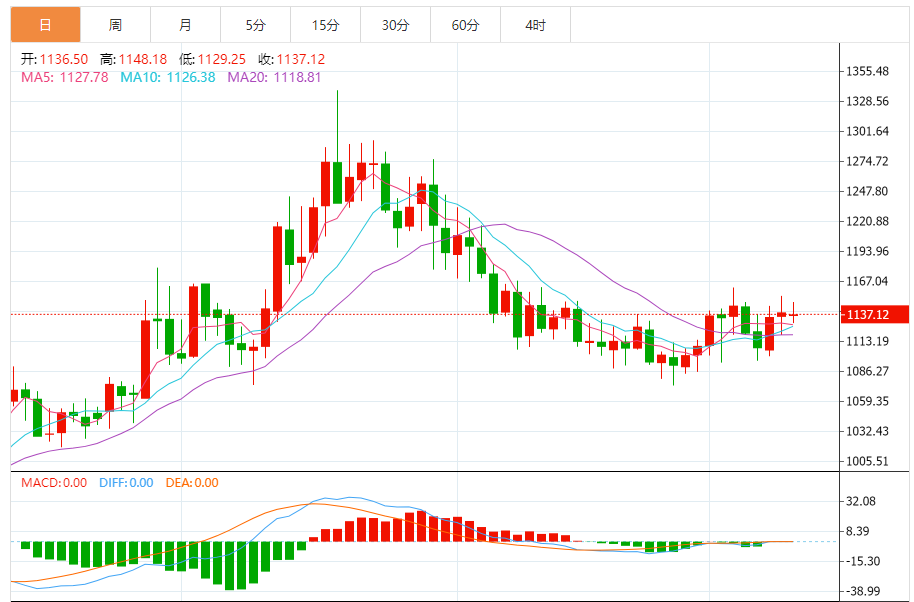Open the 5分 interval tab
Viewport: 914px width, 602px height.
(x=255, y=25)
